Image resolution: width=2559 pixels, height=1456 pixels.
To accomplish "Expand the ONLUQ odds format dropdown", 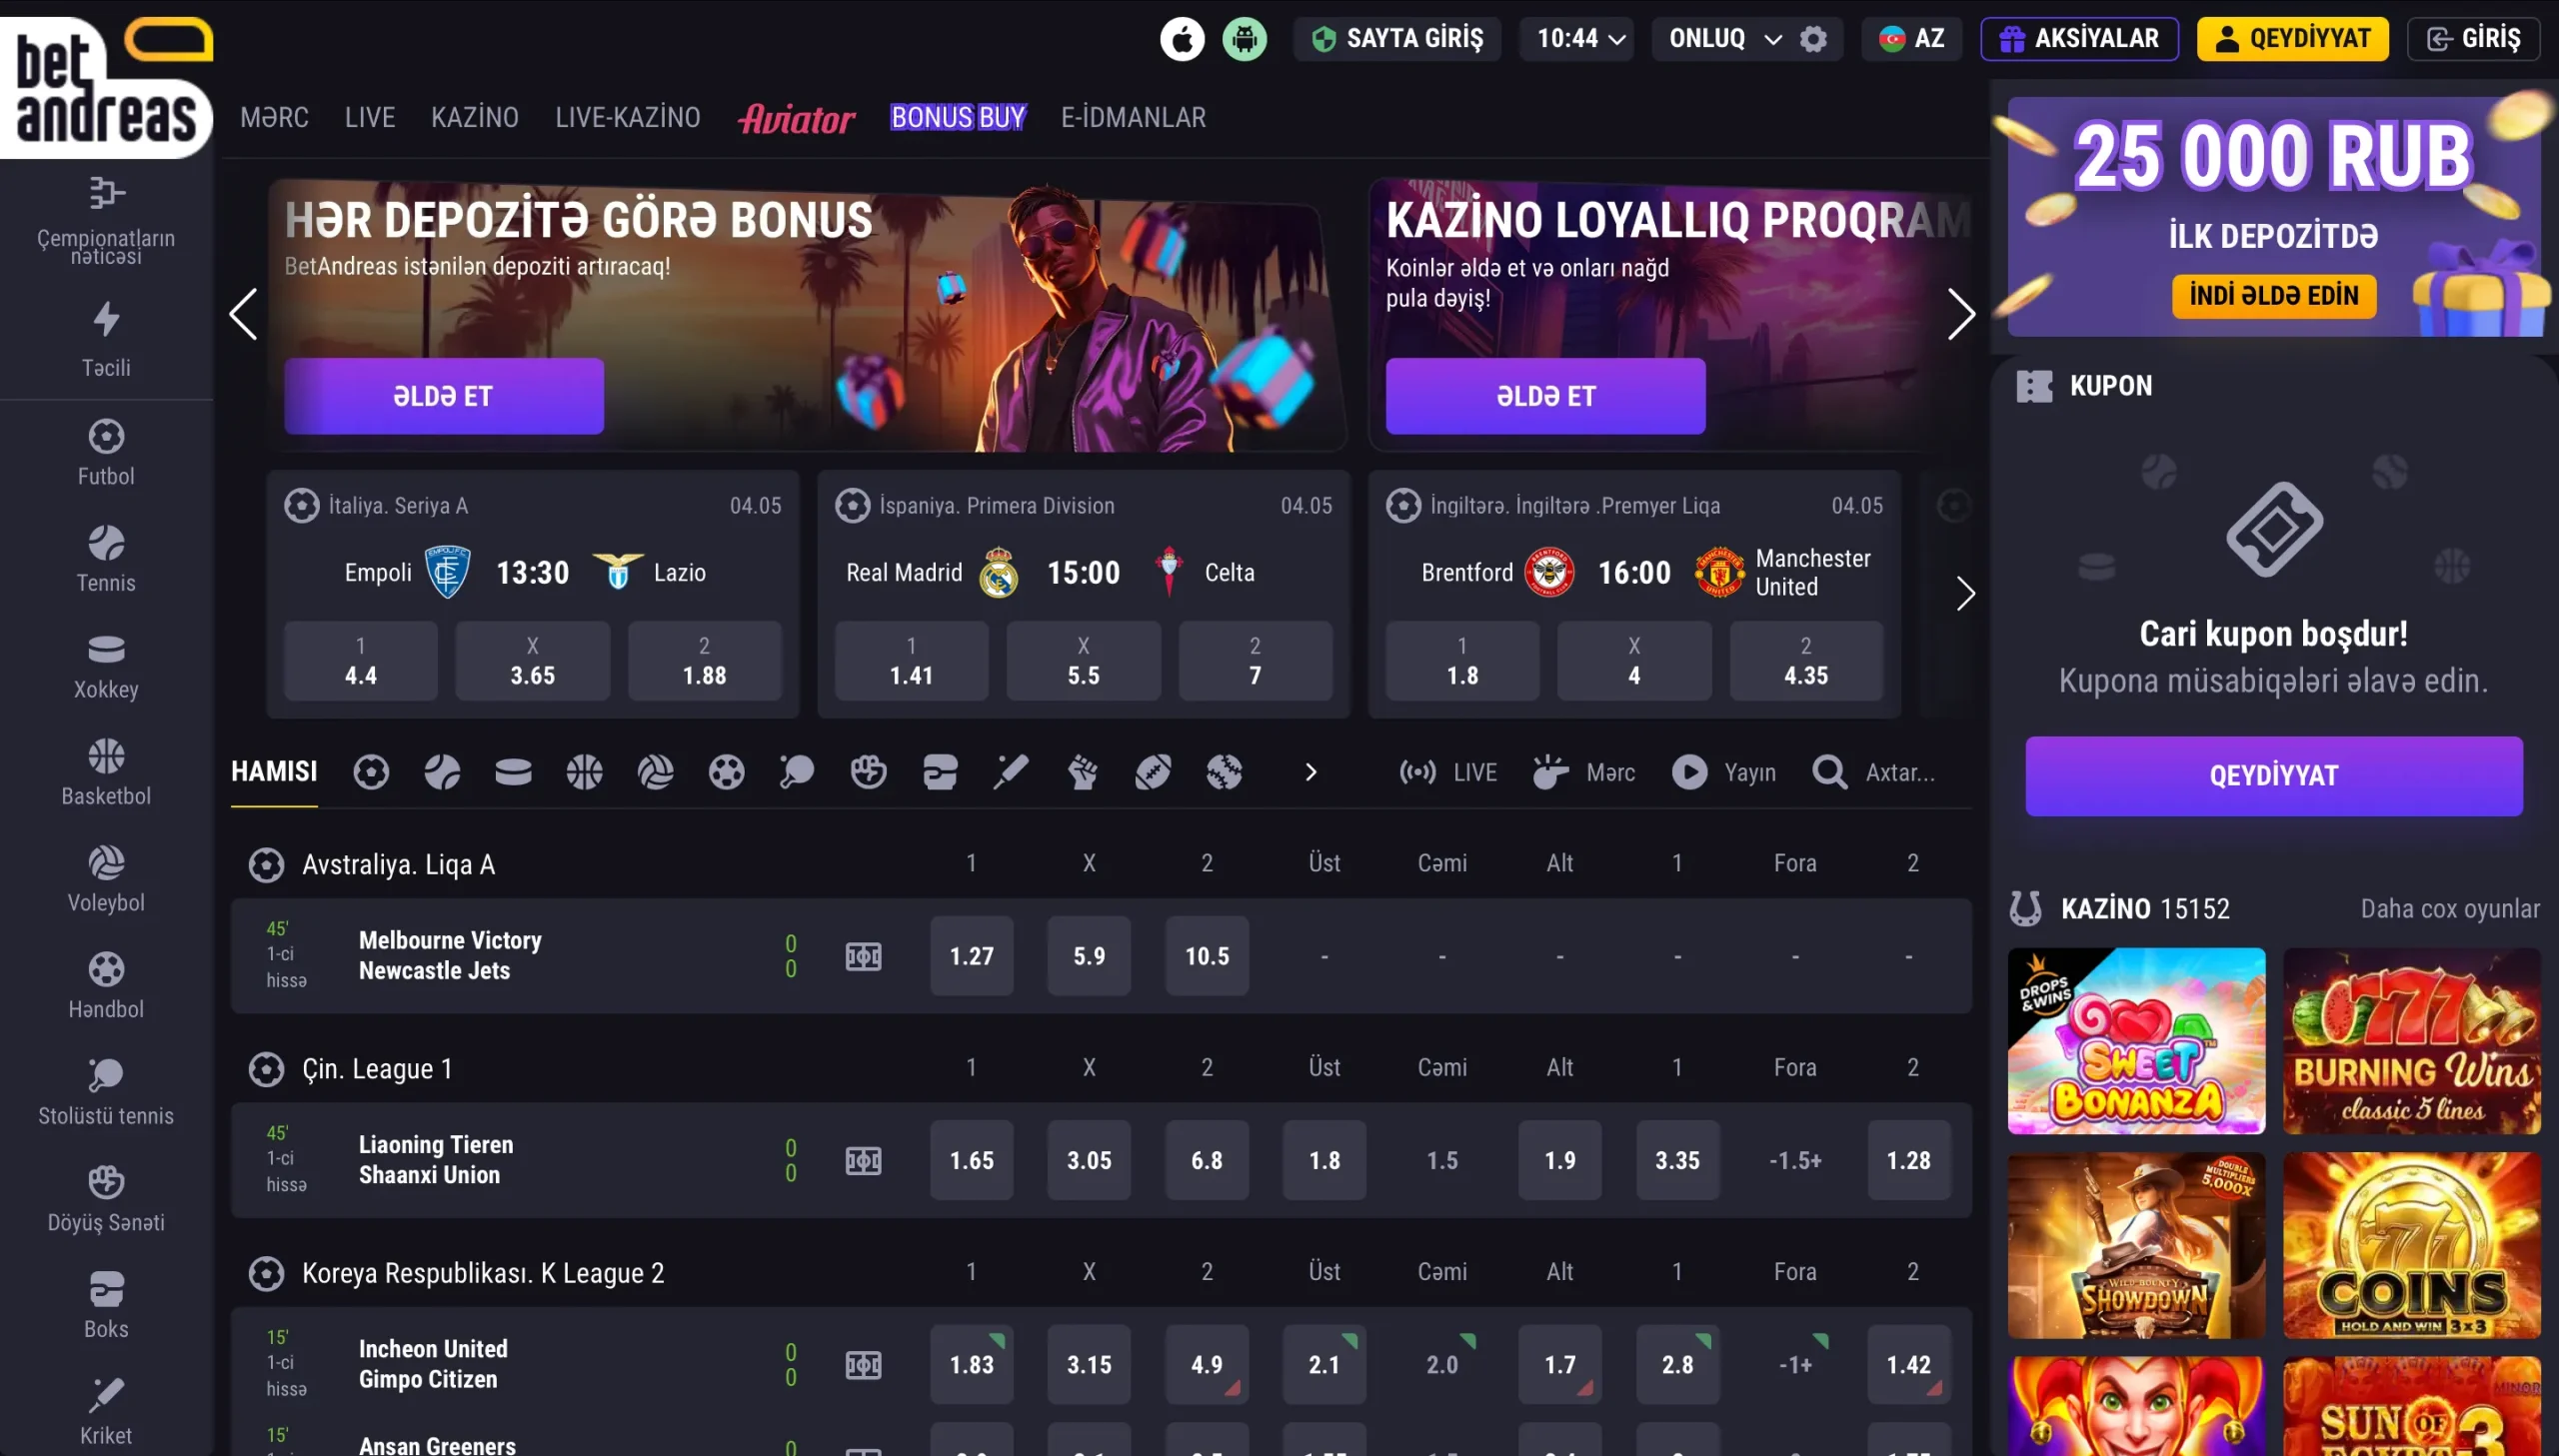I will (1724, 39).
